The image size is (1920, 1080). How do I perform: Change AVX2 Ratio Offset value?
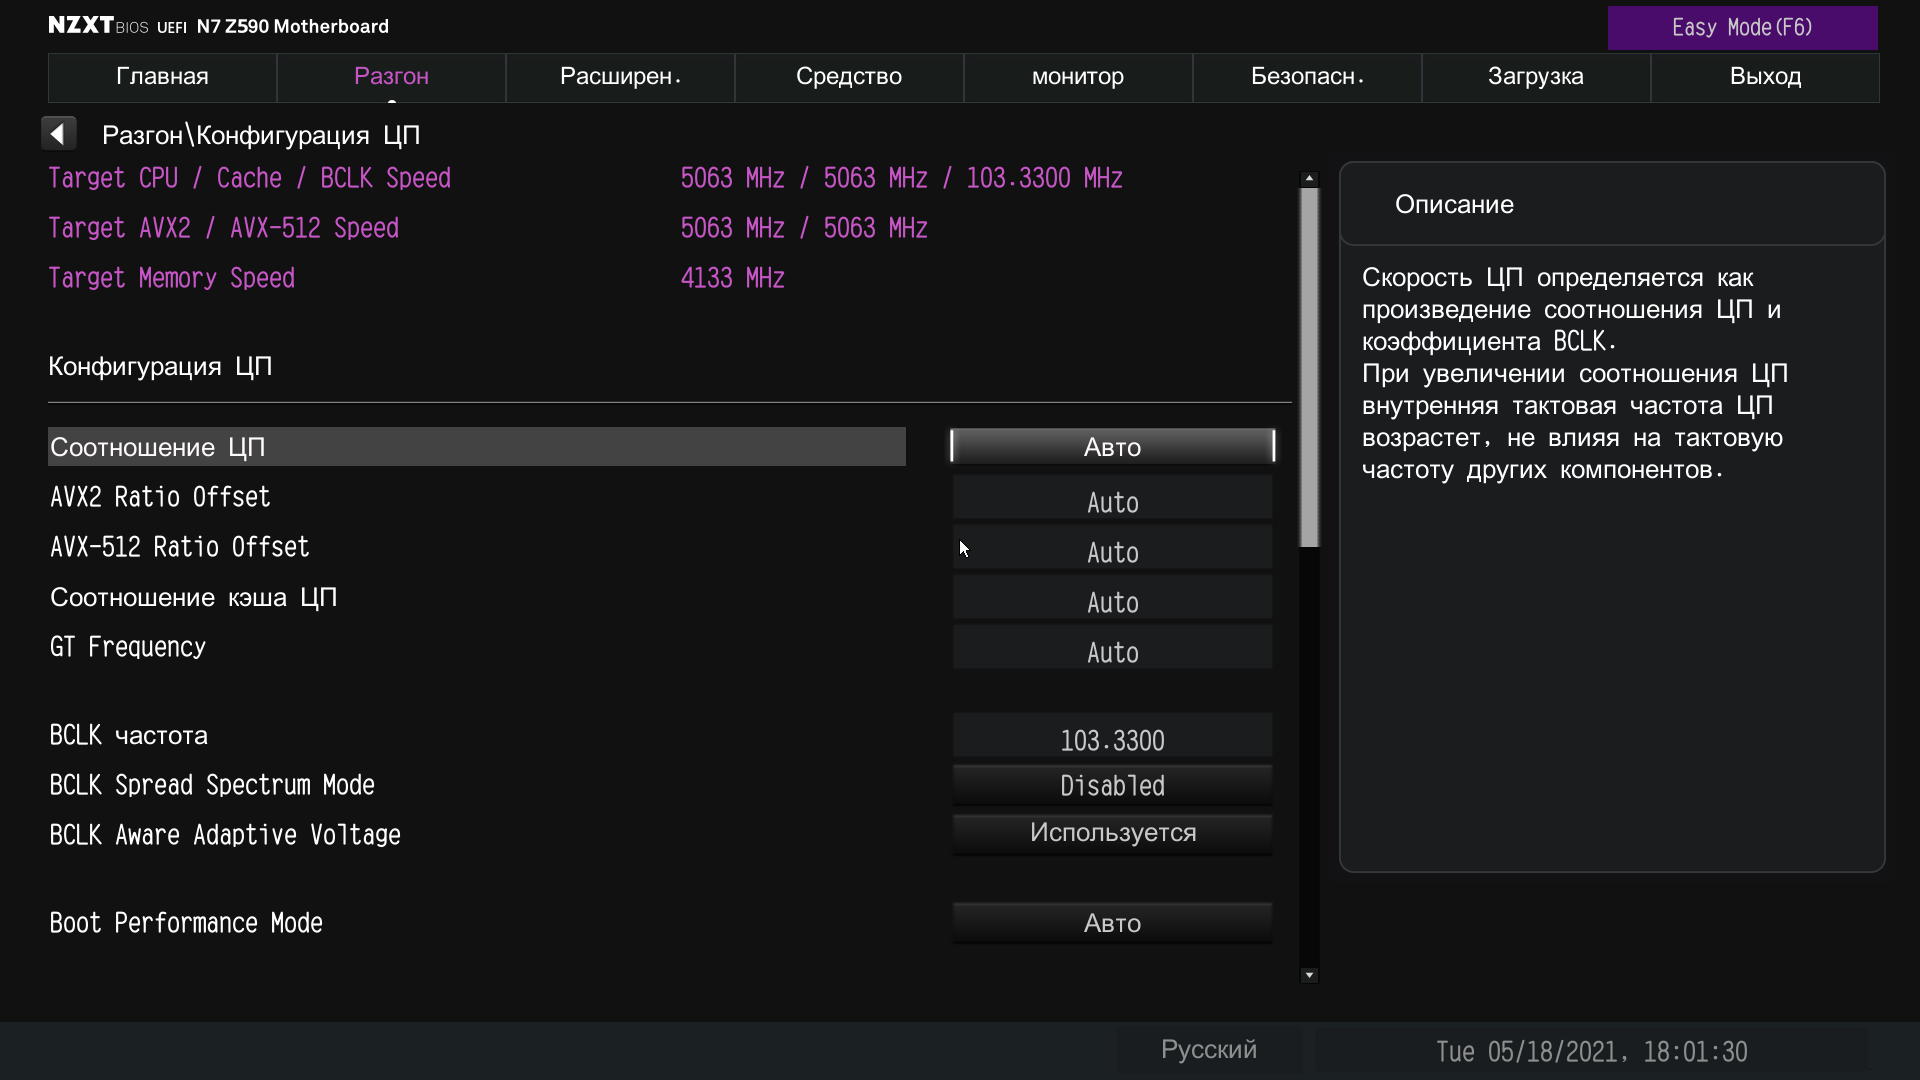[x=1112, y=500]
